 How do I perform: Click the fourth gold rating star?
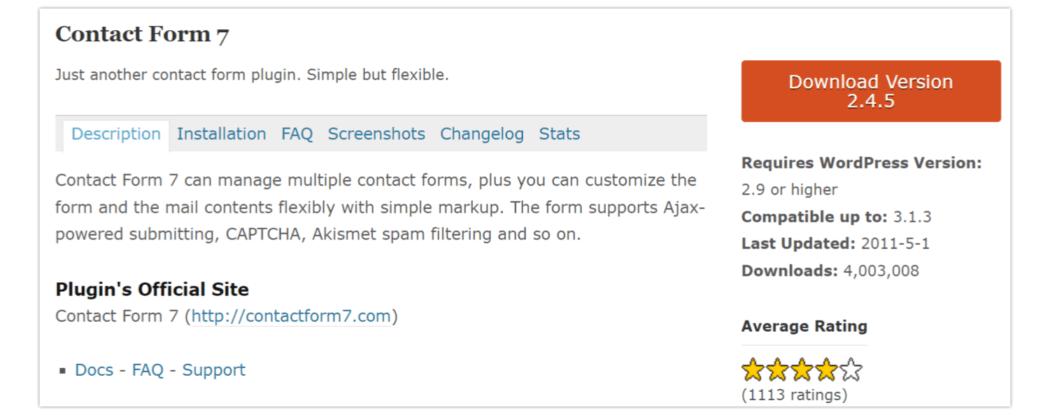[826, 369]
